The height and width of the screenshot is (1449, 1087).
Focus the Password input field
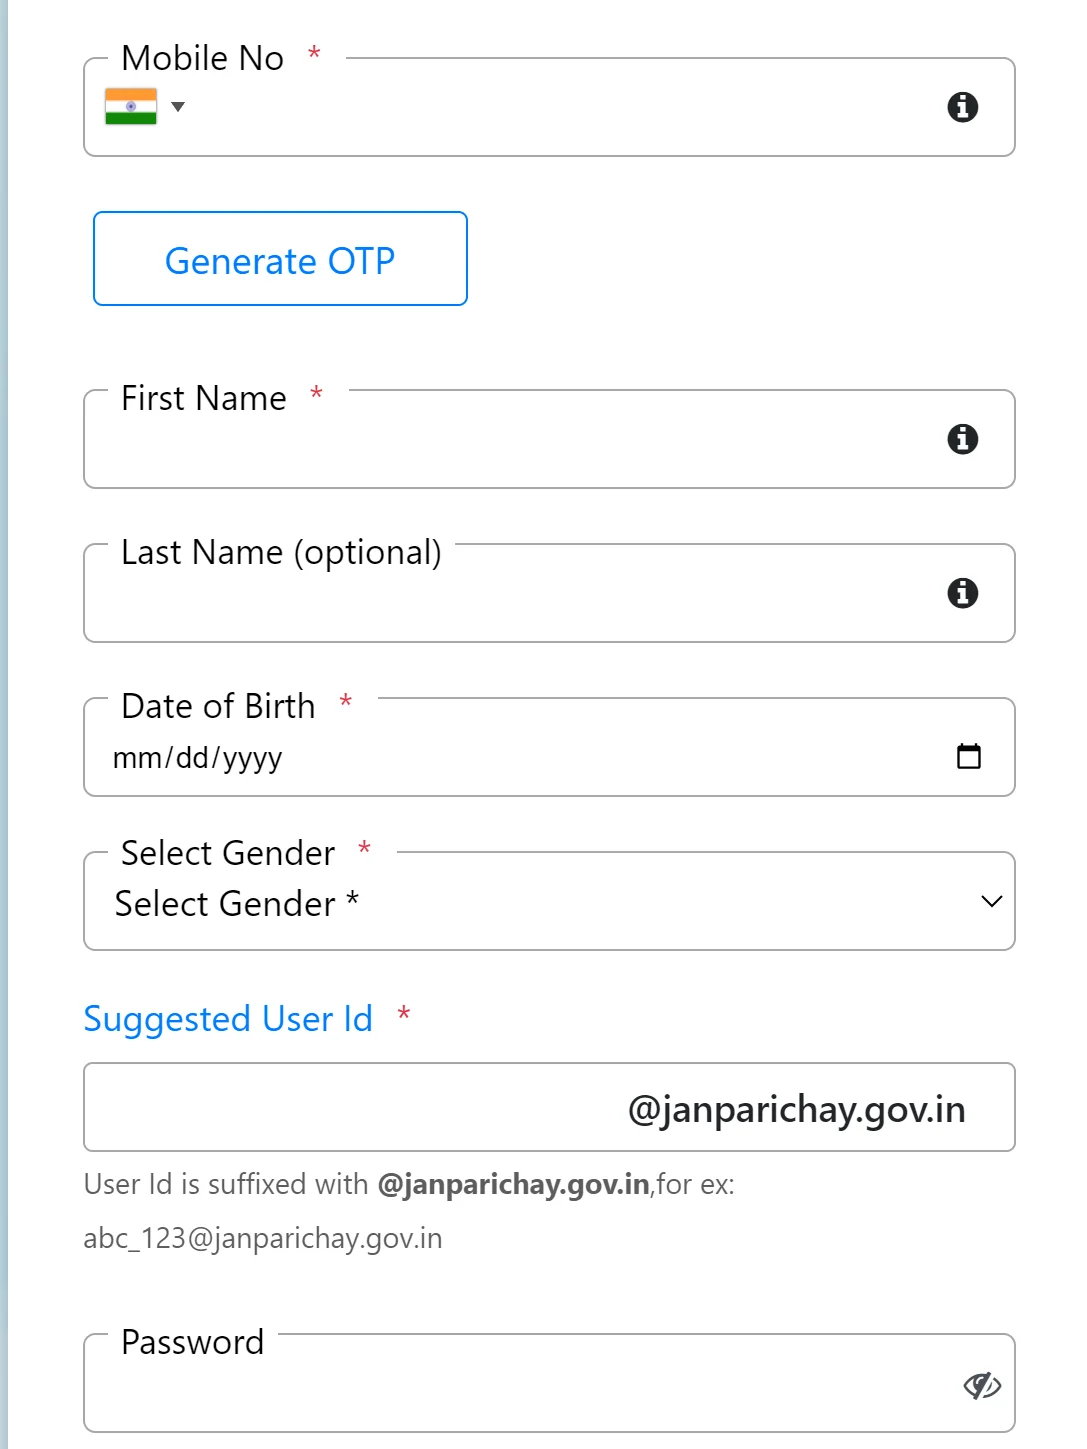[520, 1387]
